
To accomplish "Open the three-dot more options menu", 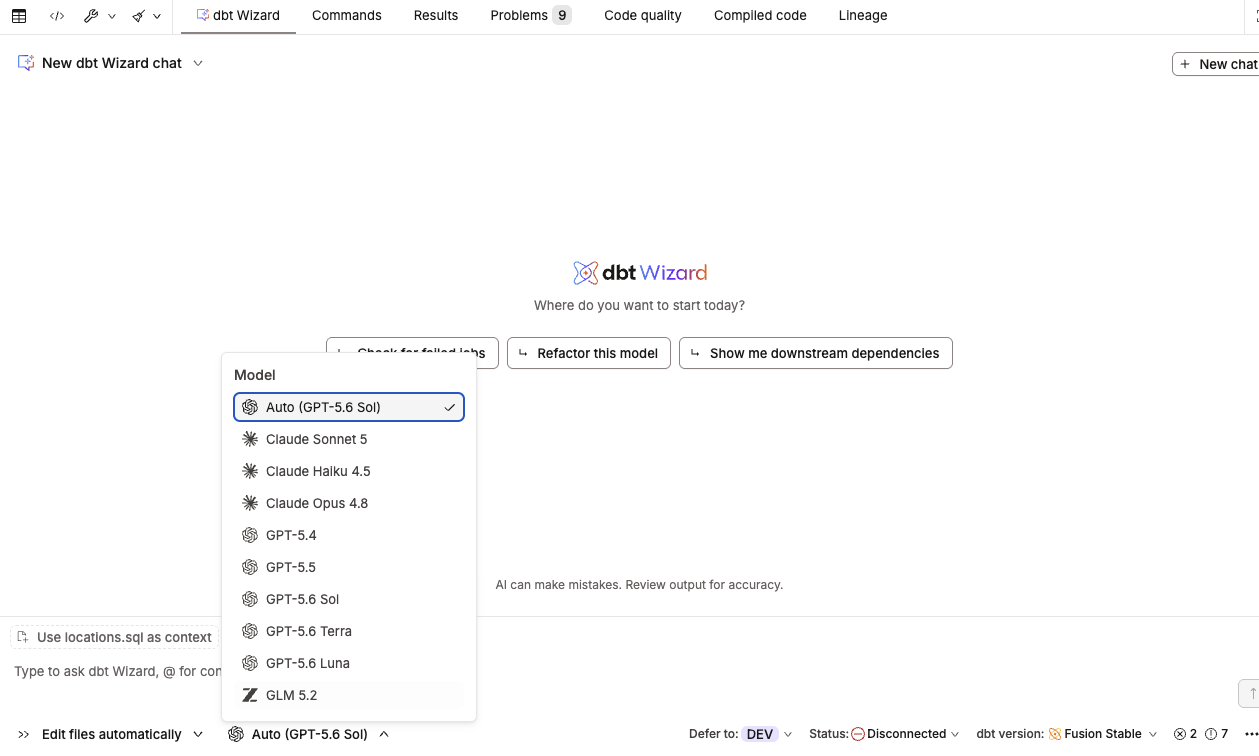I will pyautogui.click(x=1249, y=734).
